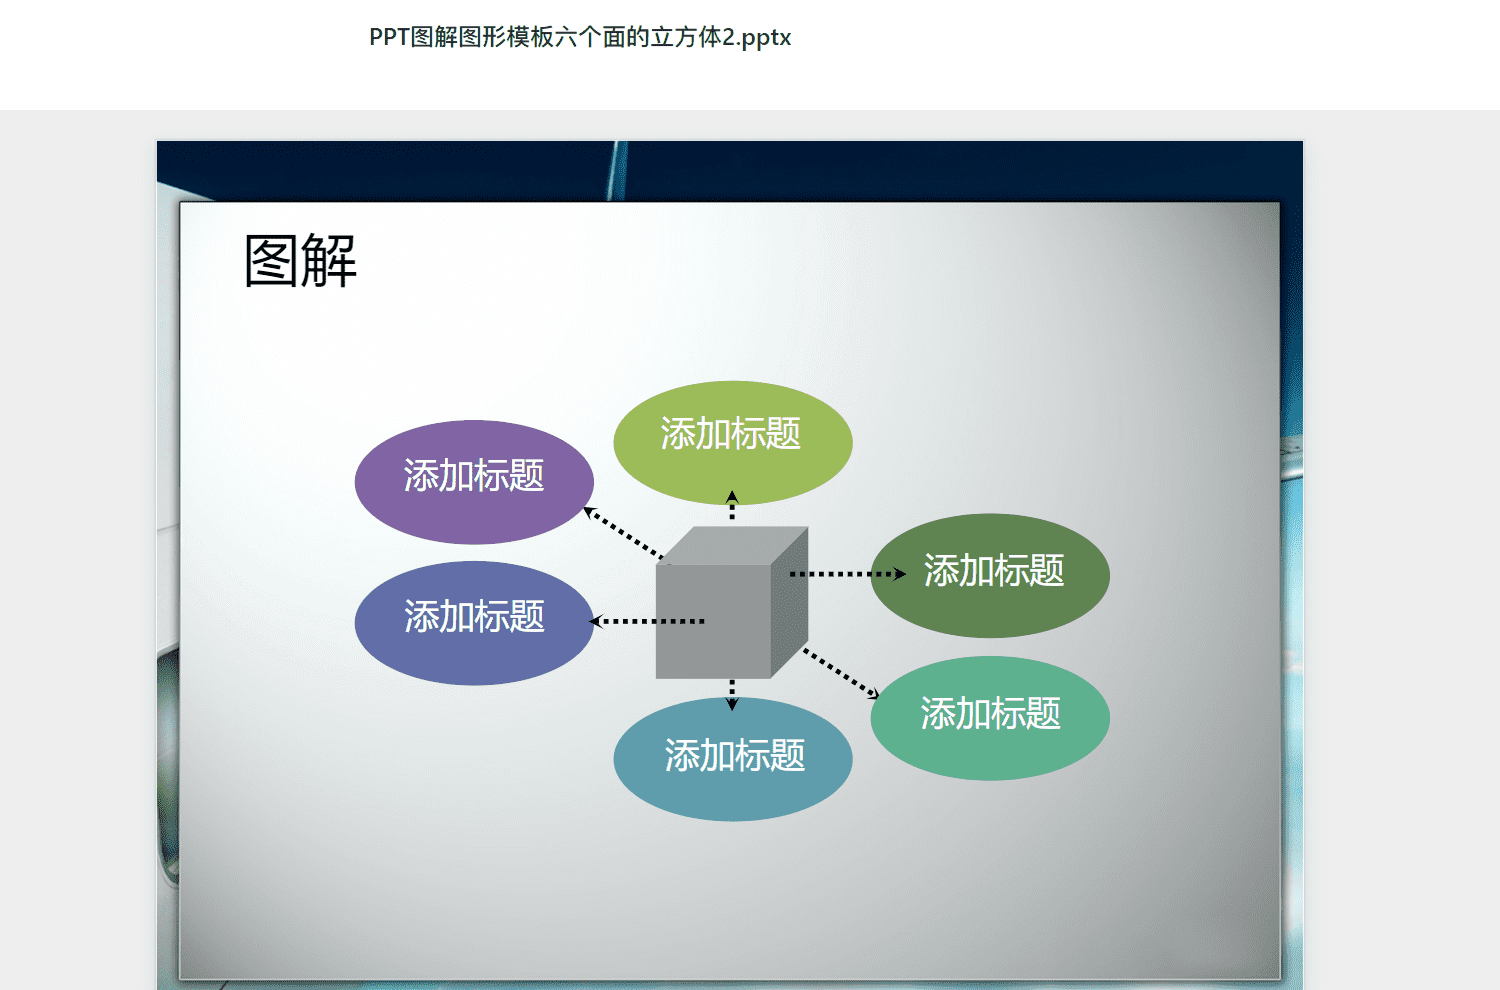Select the light green top 添加标题 ellipse
This screenshot has height=990, width=1500.
(733, 442)
